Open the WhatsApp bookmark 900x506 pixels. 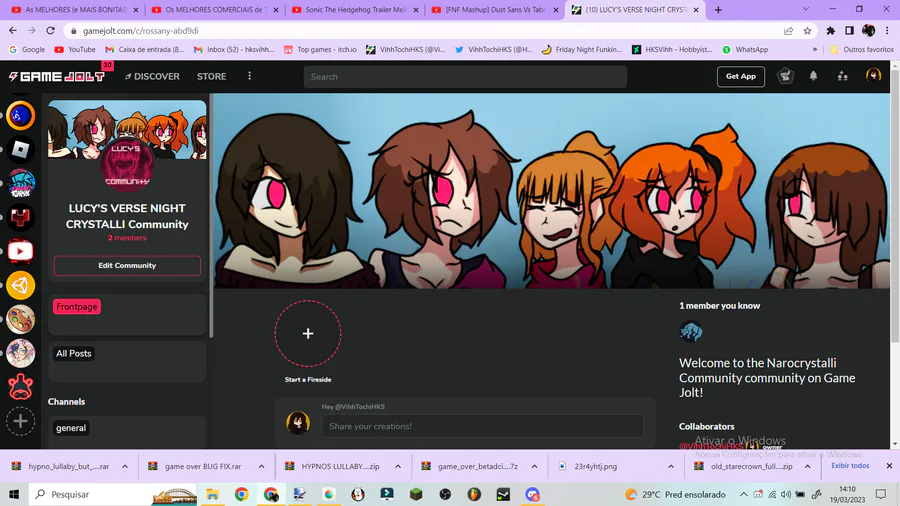point(744,49)
